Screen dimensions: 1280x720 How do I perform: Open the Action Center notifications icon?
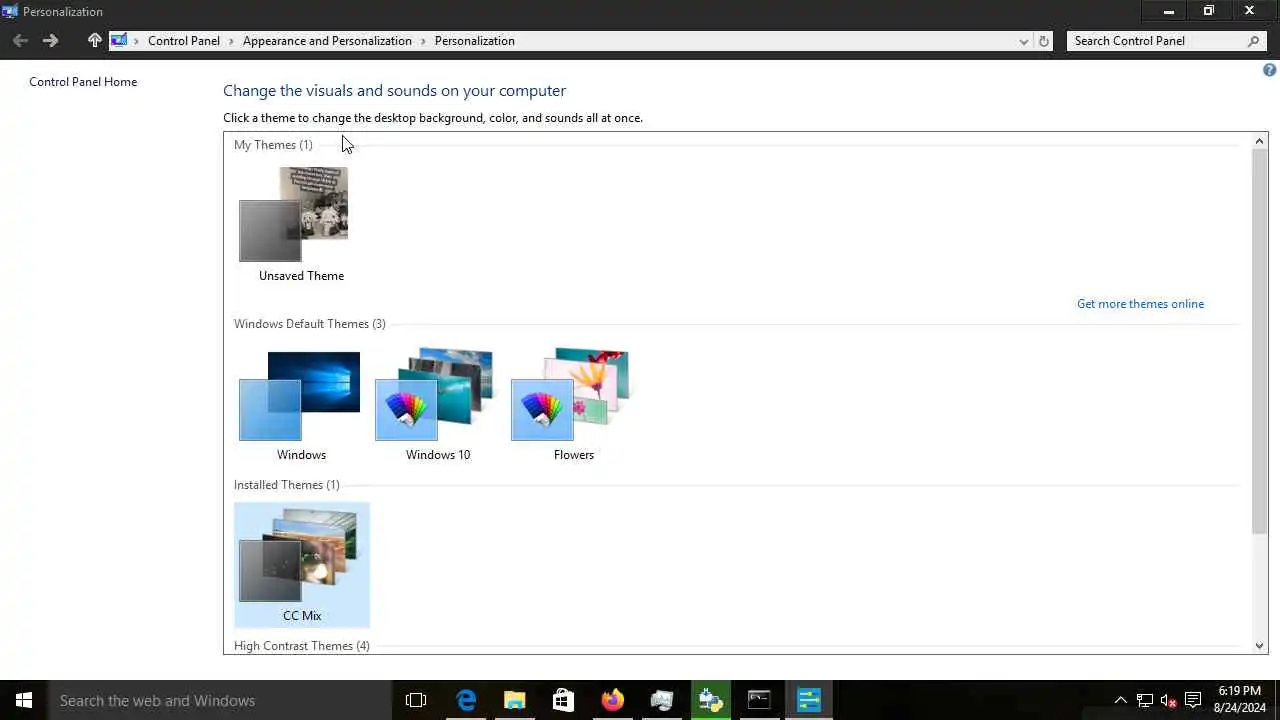pyautogui.click(x=1193, y=700)
